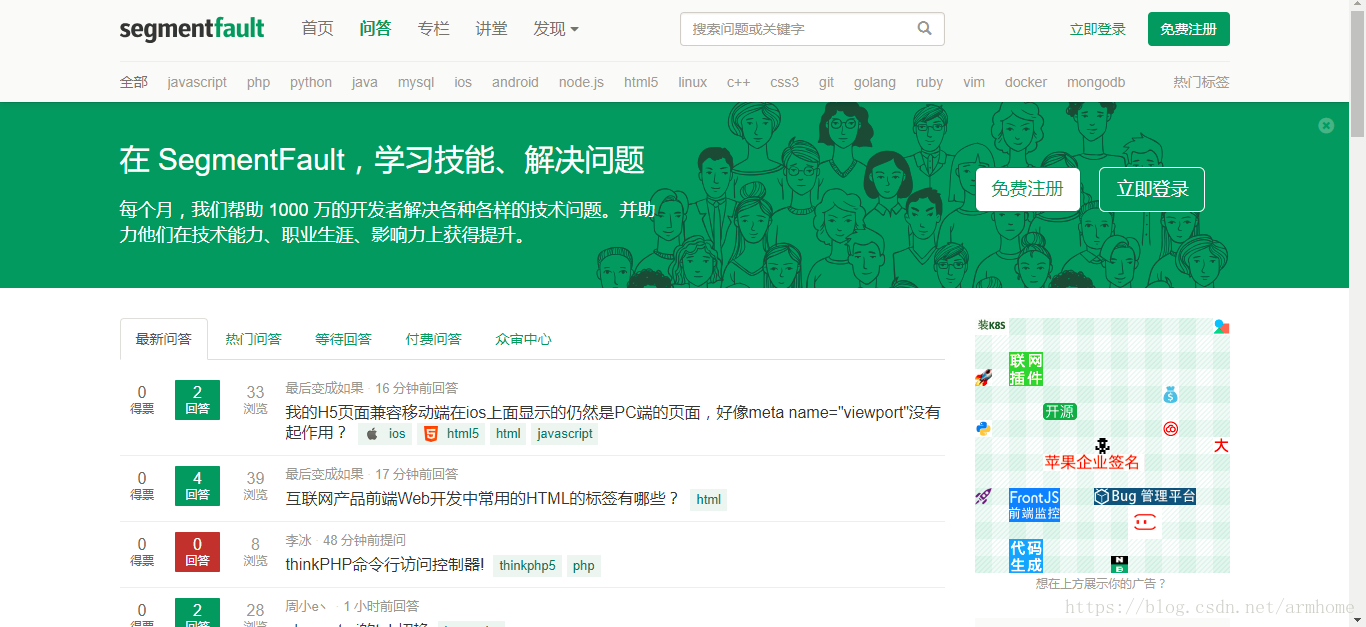Open the H5页面兼容移动端 question title
The height and width of the screenshot is (627, 1366).
pos(613,422)
